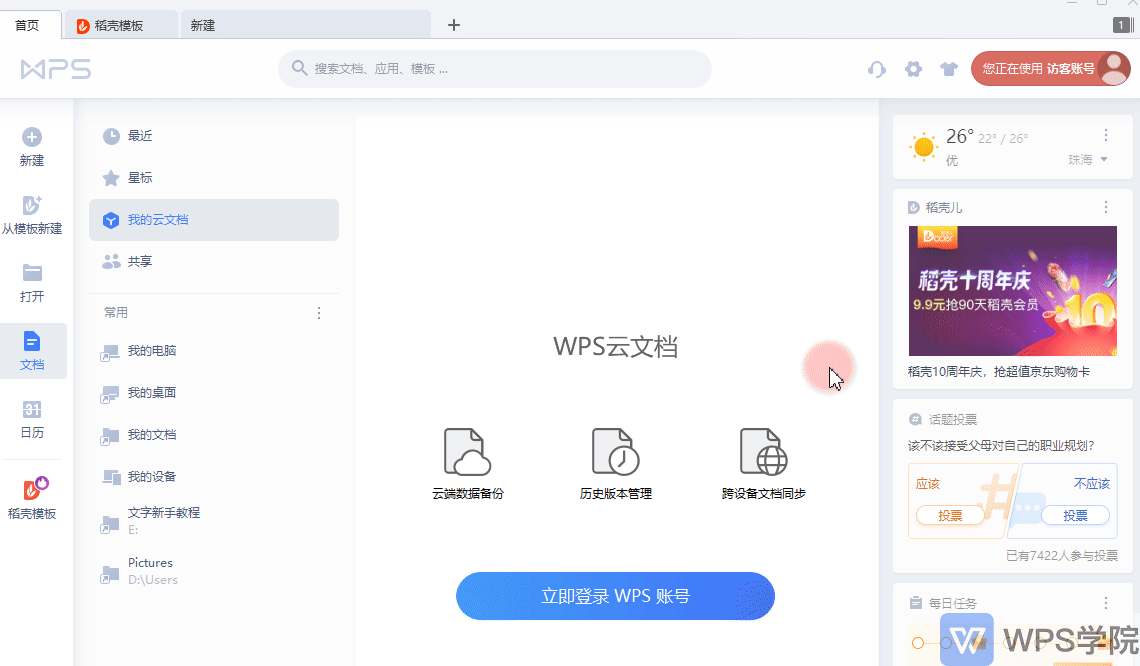The width and height of the screenshot is (1140, 666).
Task: Click the skin shirt icon
Action: 949,69
